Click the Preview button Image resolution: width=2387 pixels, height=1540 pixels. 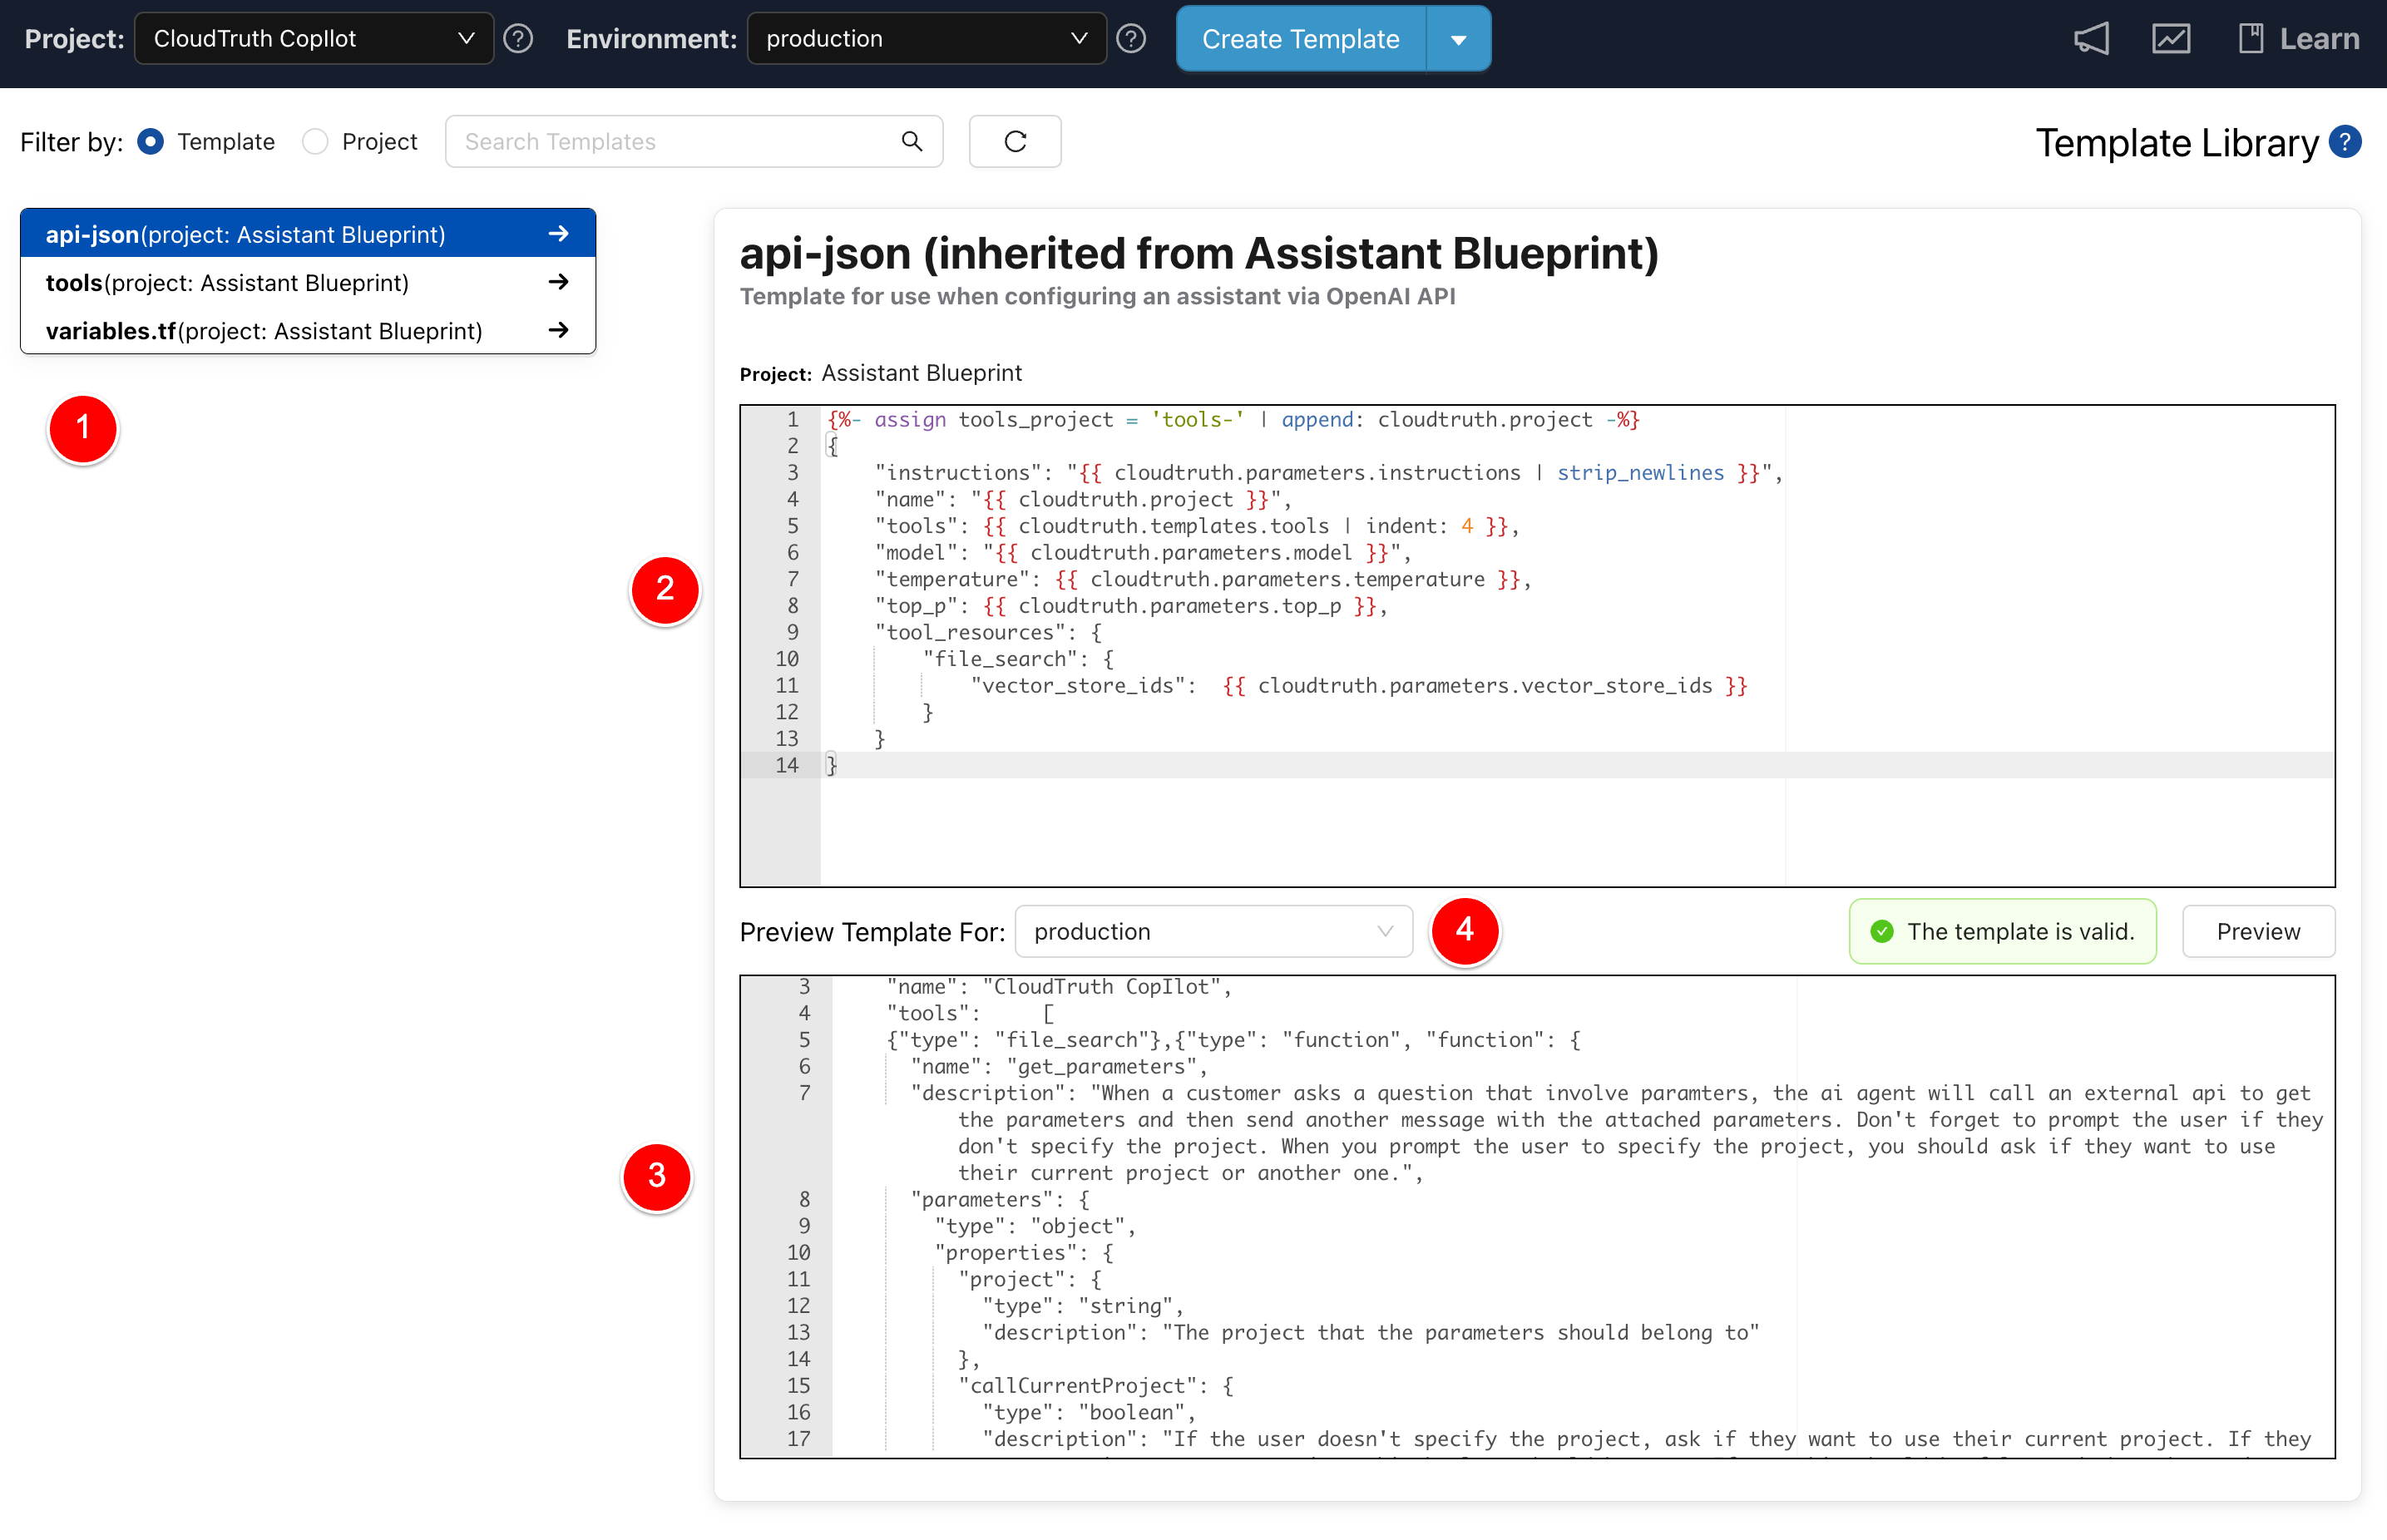pos(2259,931)
